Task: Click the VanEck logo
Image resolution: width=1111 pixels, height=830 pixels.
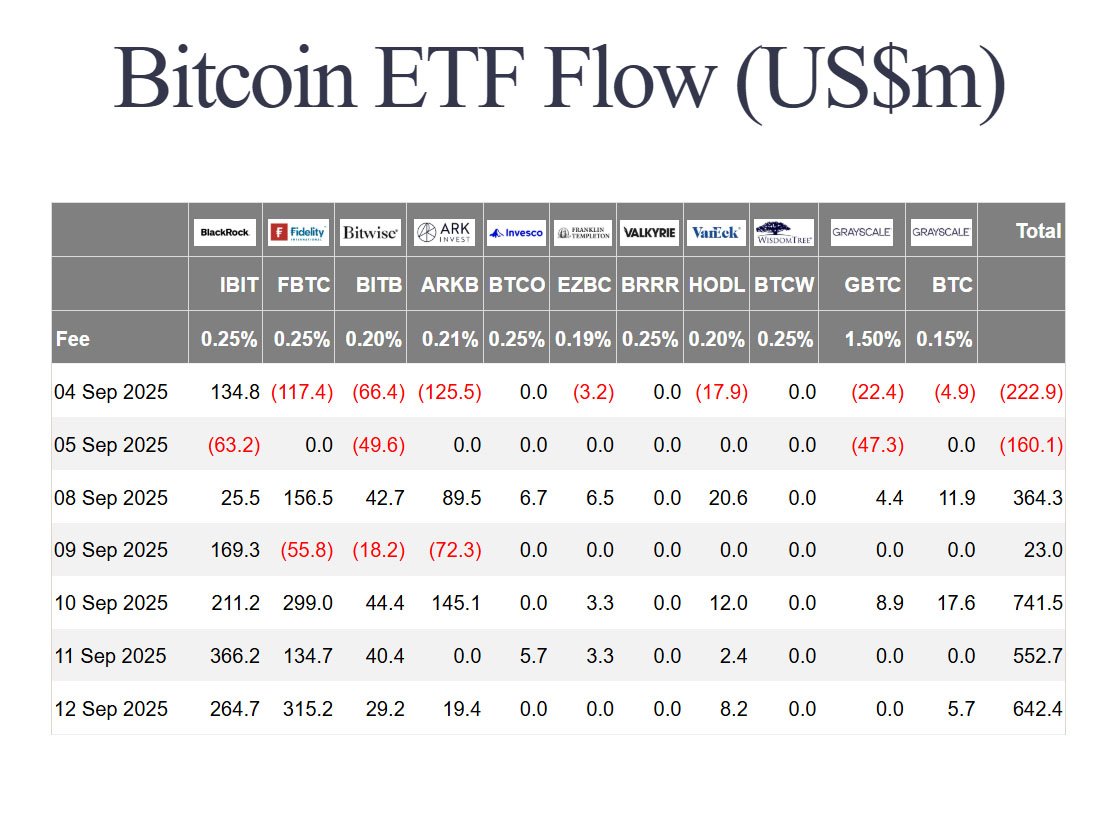Action: point(716,232)
